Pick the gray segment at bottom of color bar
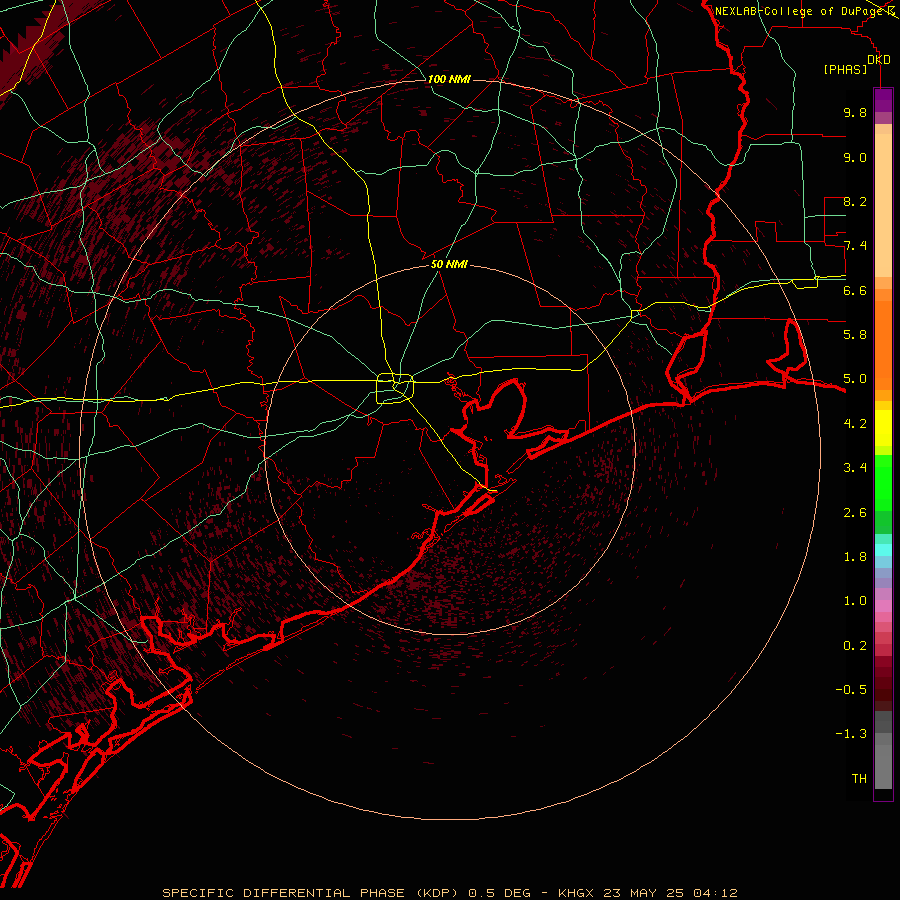 pyautogui.click(x=883, y=761)
